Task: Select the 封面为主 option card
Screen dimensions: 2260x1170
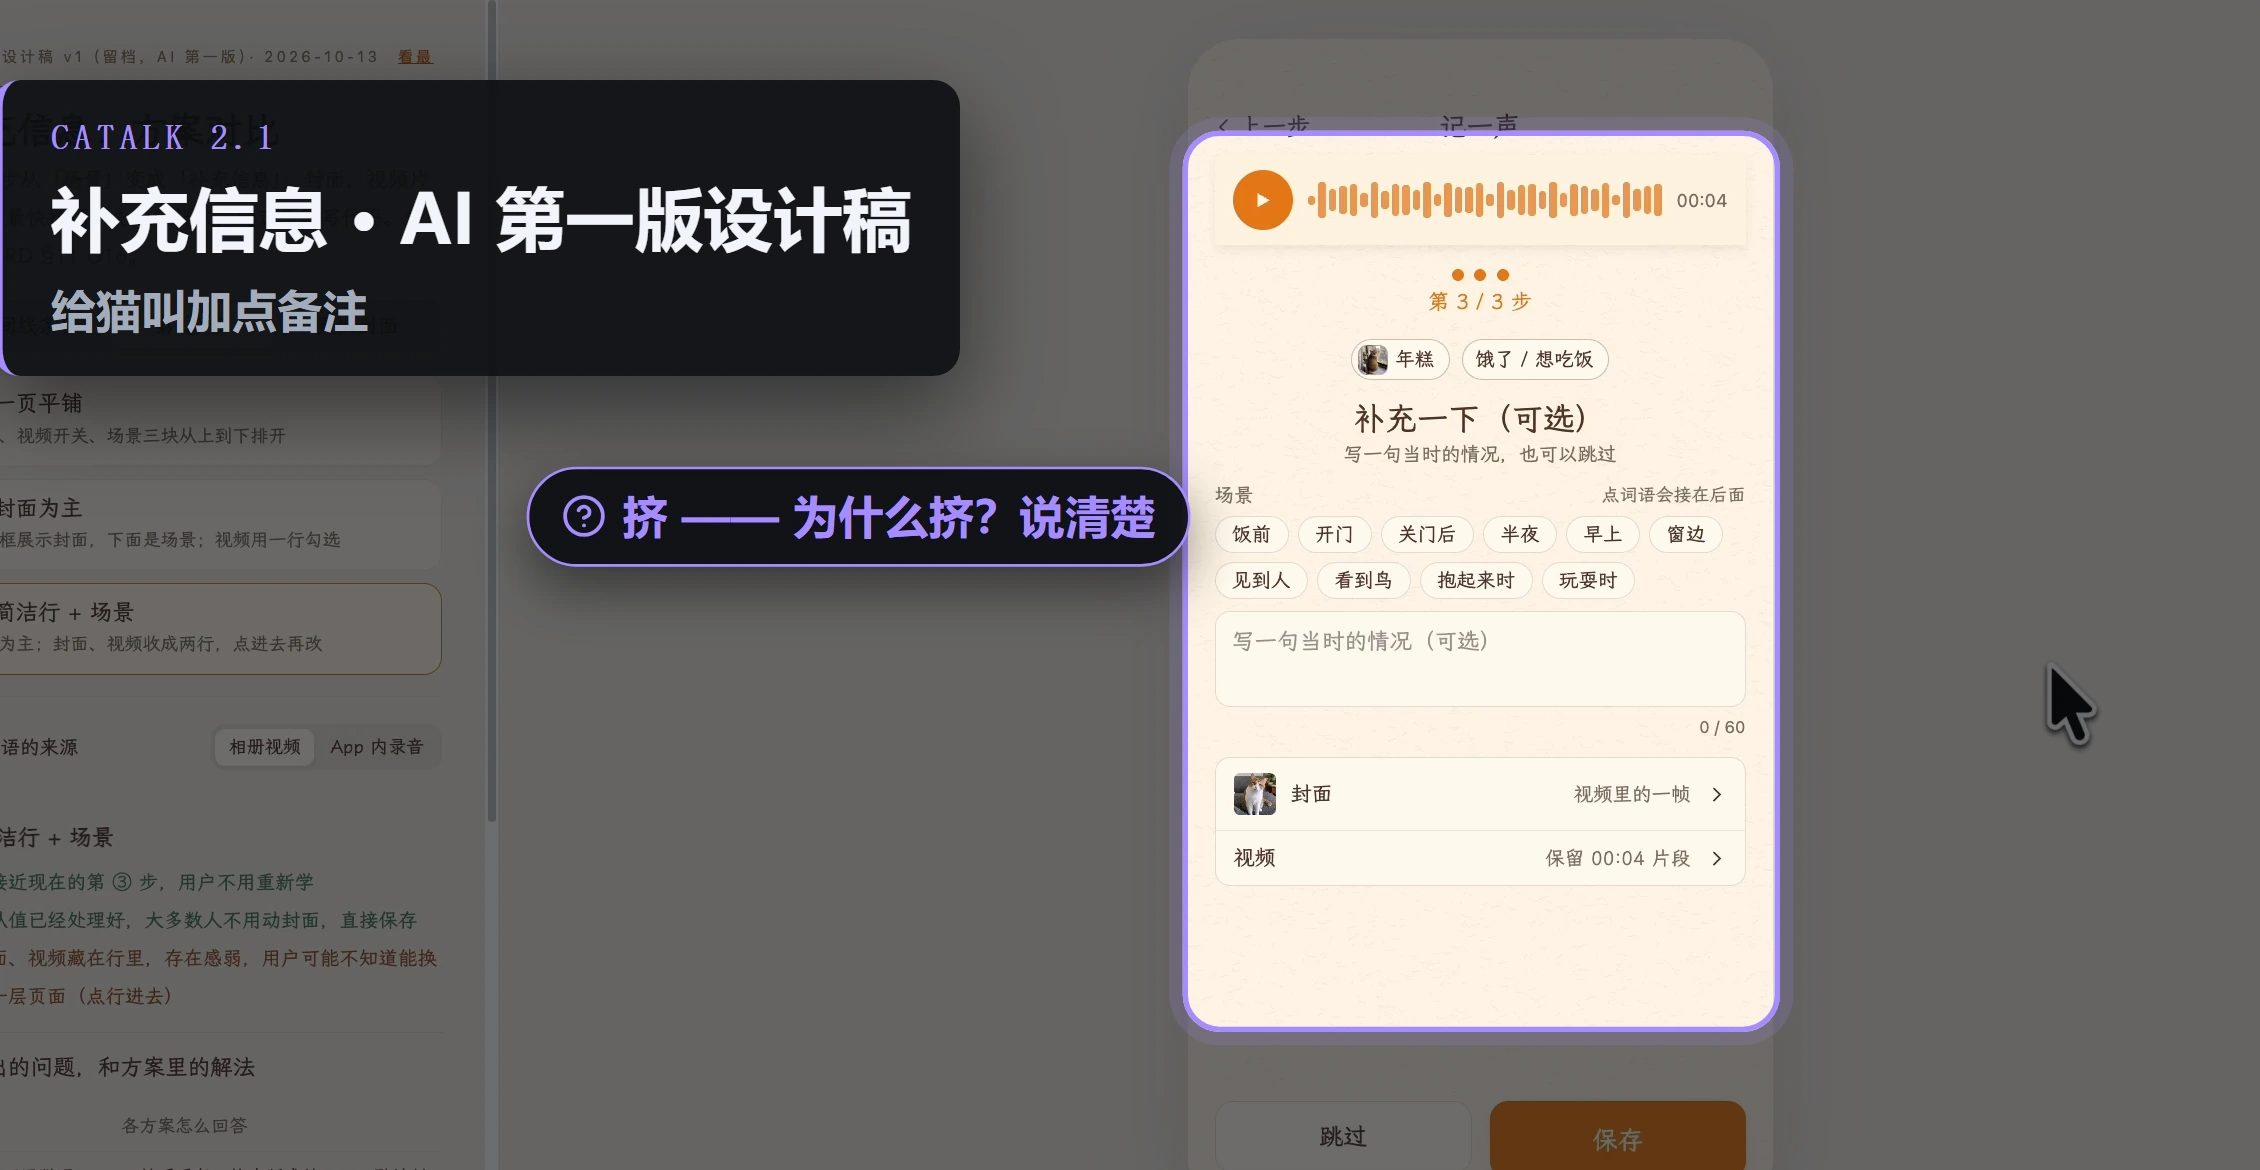Action: click(220, 524)
